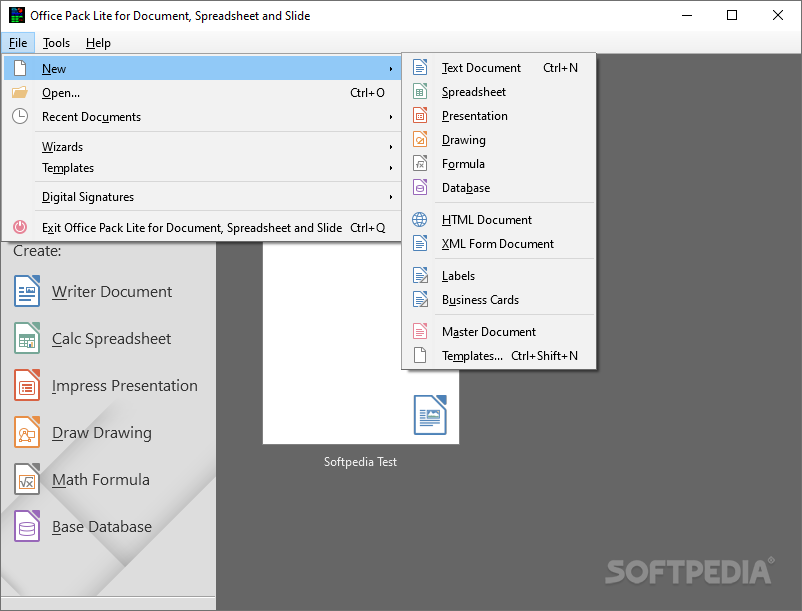Close the Office Pack Lite window

777,15
